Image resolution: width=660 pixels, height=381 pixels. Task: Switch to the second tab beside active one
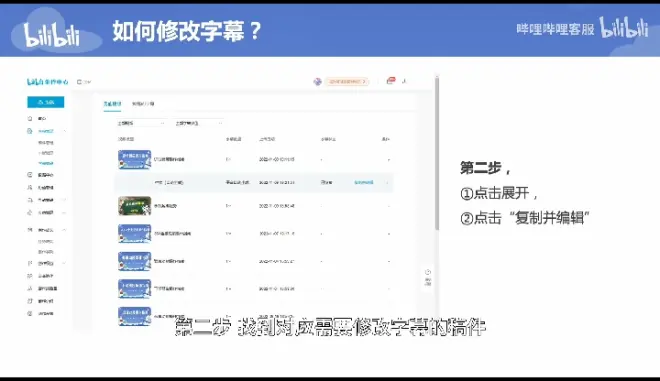[143, 104]
